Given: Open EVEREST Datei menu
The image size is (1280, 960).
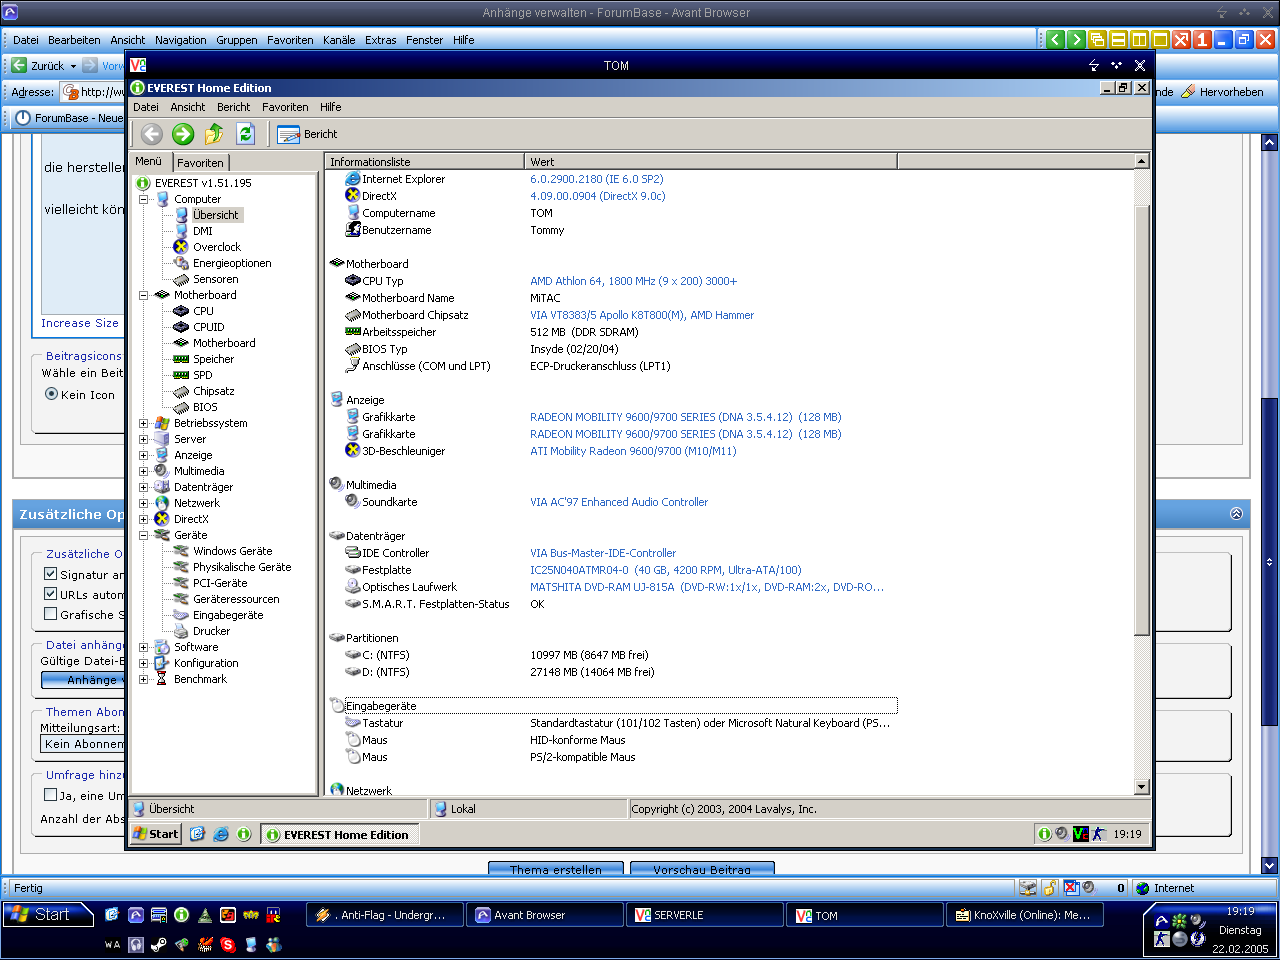Looking at the screenshot, I should 146,107.
